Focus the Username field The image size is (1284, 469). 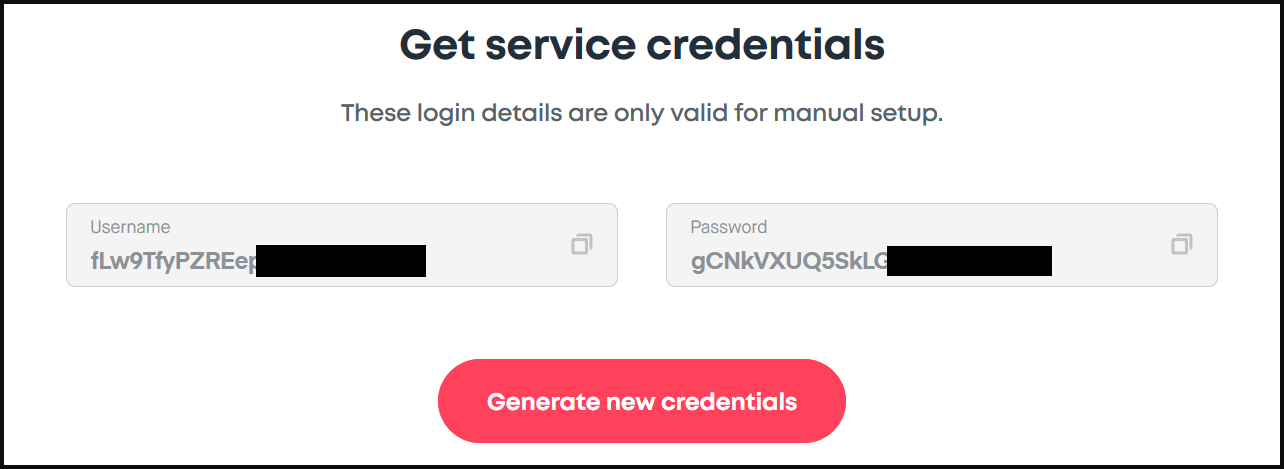pos(342,245)
